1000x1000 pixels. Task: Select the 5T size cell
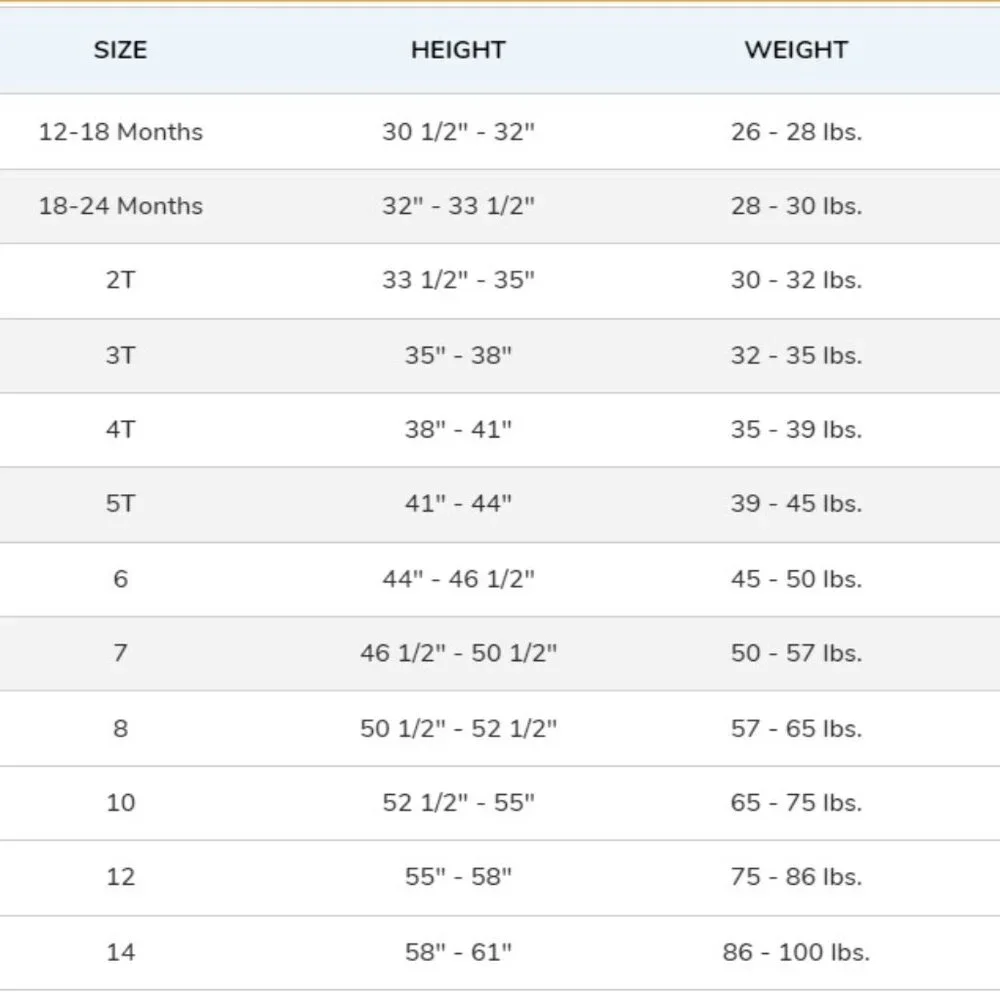(x=121, y=503)
